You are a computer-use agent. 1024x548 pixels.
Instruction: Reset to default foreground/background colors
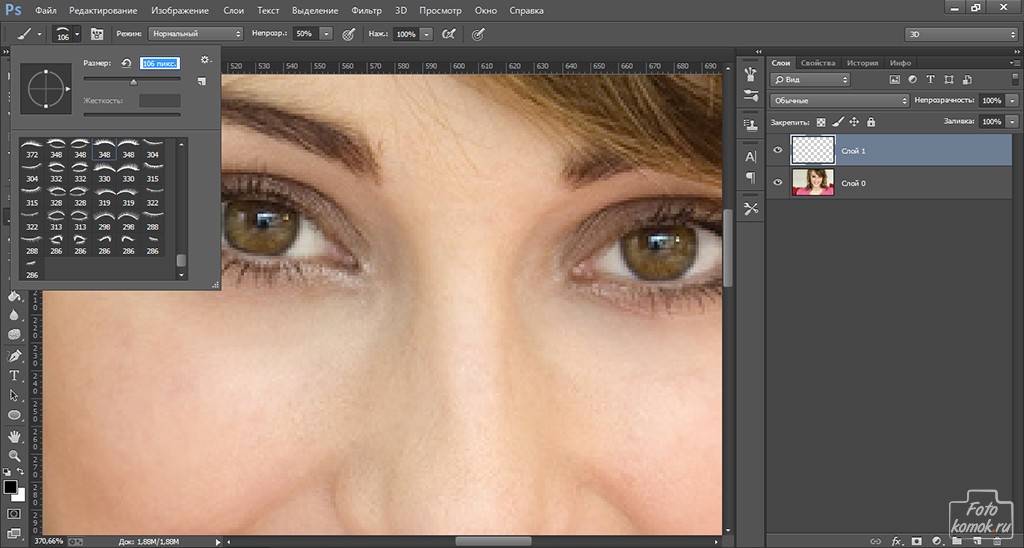pos(7,472)
